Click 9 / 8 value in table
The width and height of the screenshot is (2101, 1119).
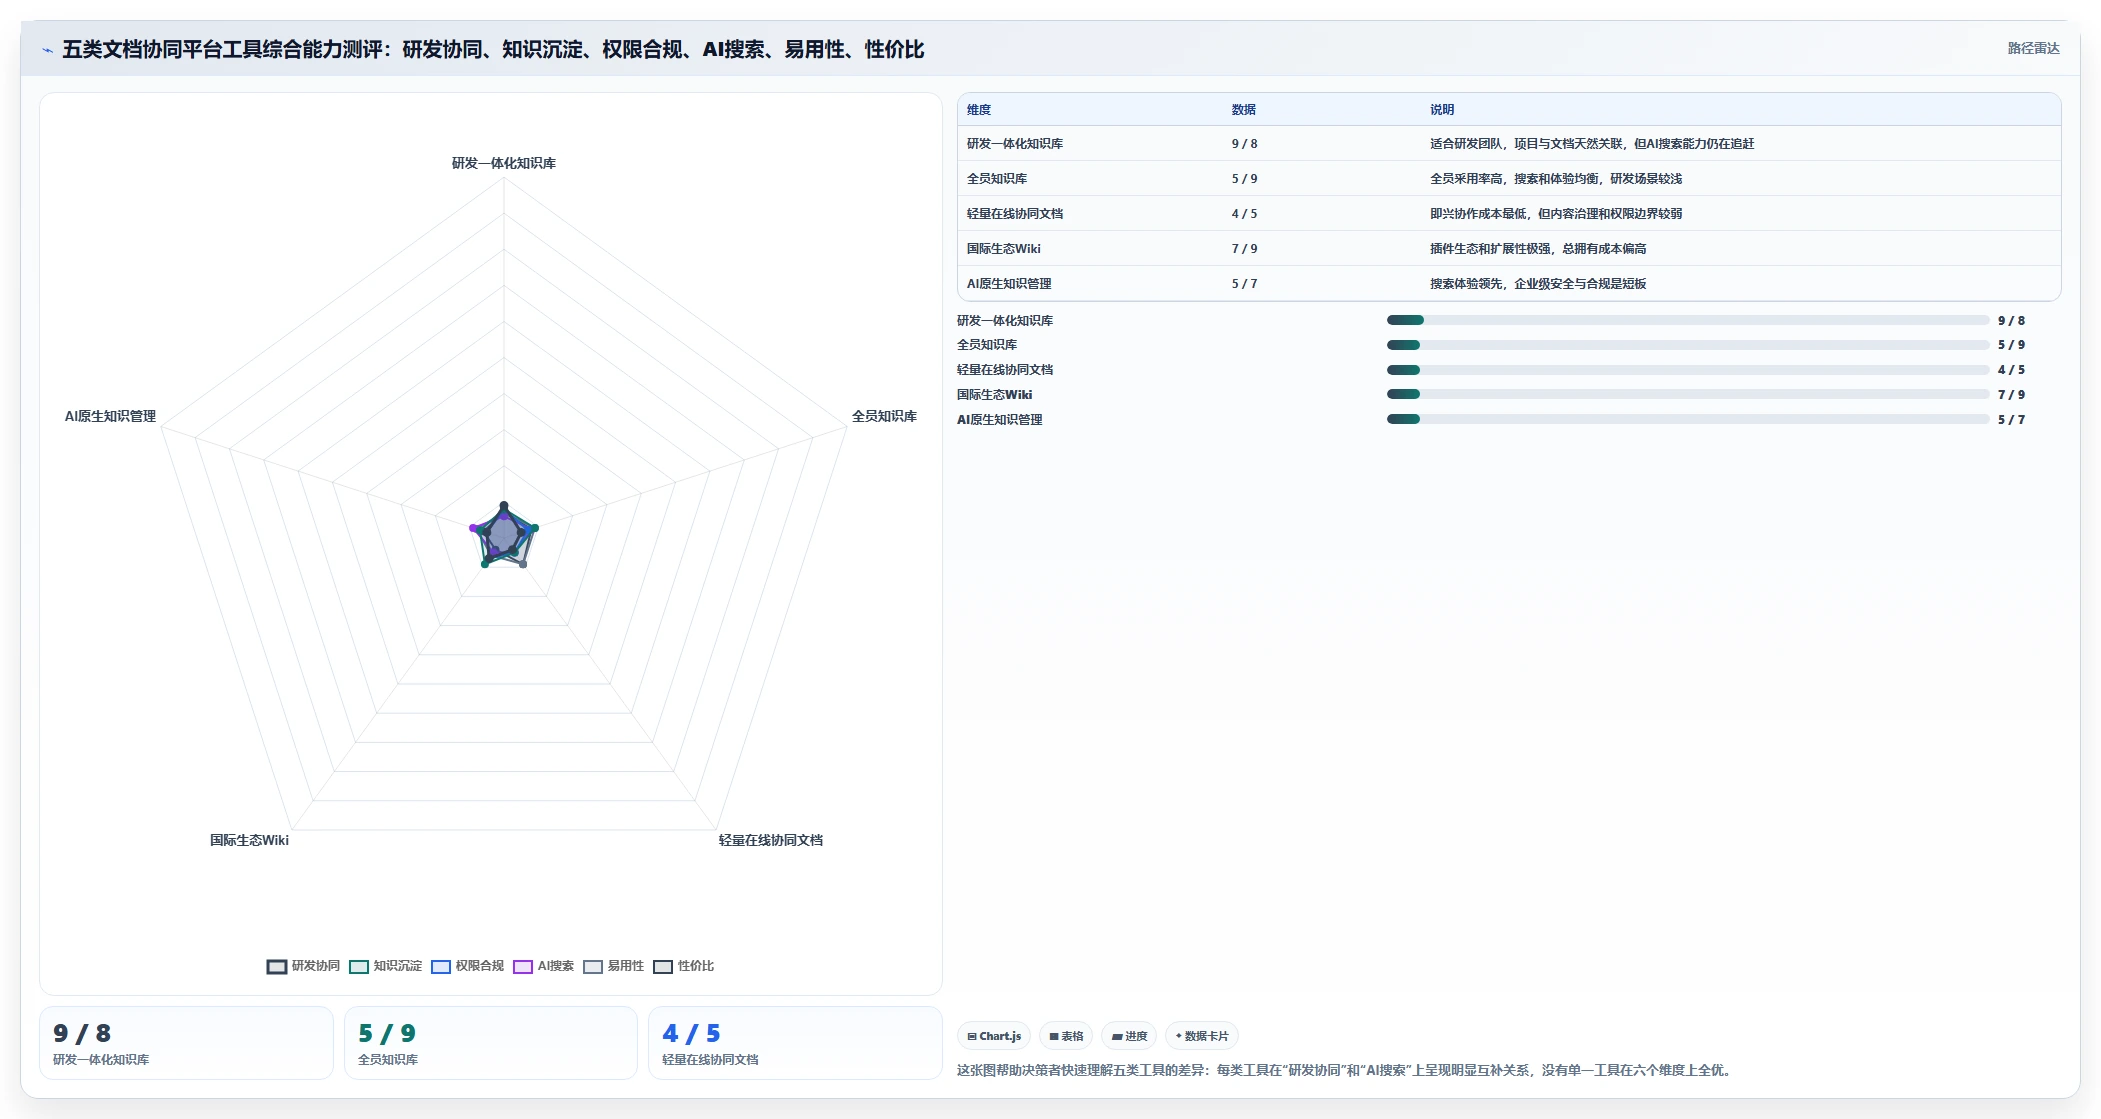tap(1244, 144)
